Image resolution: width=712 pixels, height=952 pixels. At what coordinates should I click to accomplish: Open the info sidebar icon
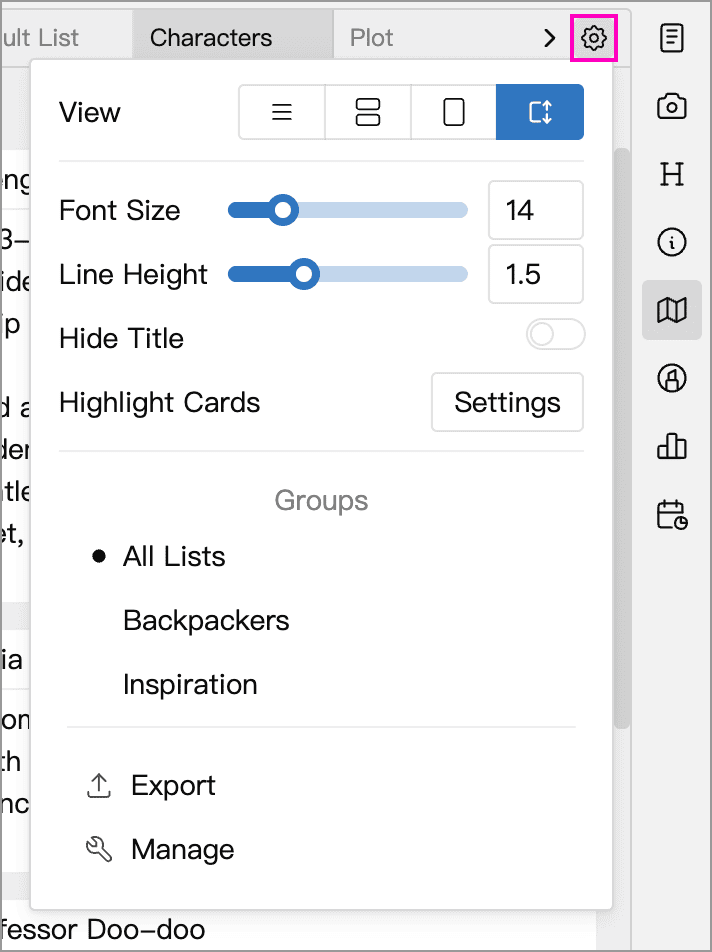pos(671,242)
